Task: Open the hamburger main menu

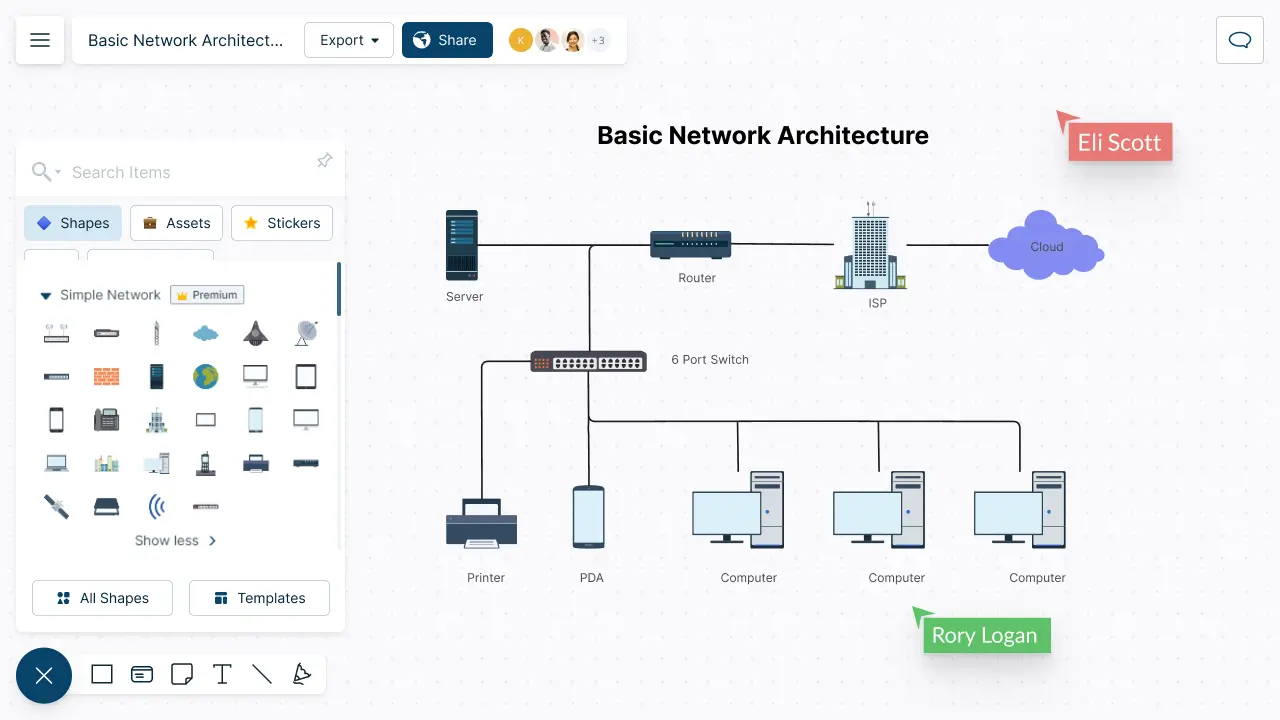Action: click(x=40, y=40)
